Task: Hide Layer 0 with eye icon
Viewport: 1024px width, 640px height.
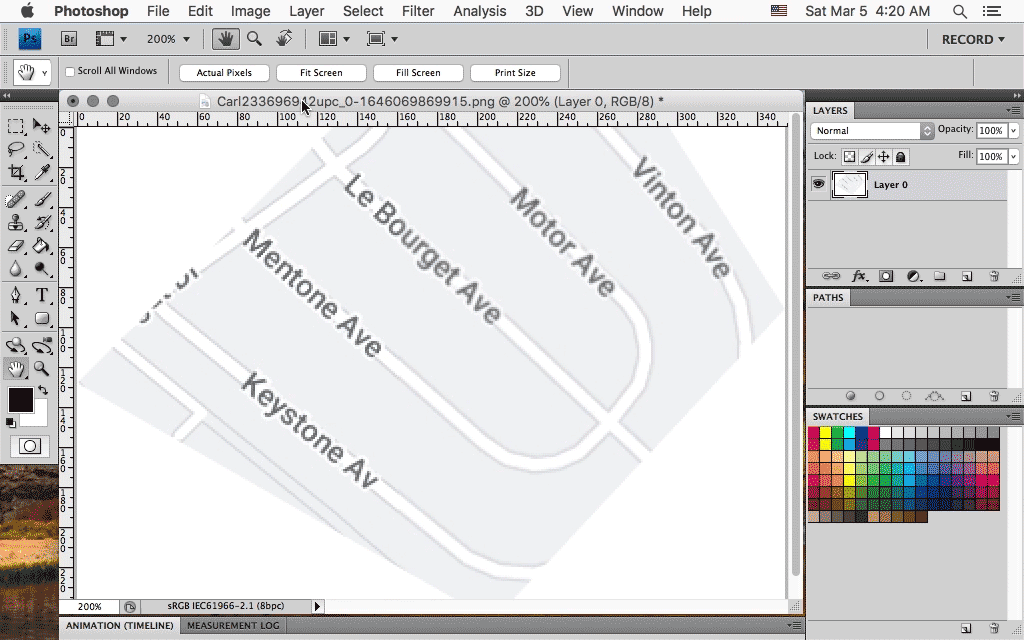Action: point(818,184)
